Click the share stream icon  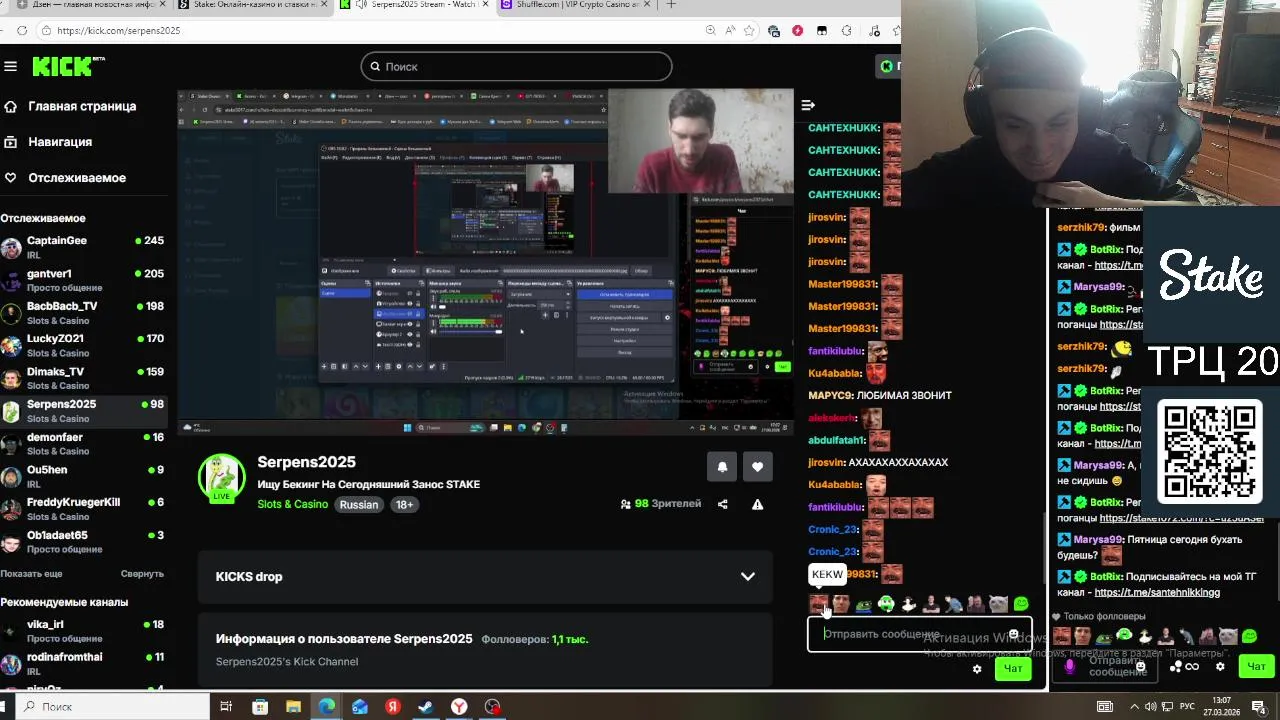(722, 504)
